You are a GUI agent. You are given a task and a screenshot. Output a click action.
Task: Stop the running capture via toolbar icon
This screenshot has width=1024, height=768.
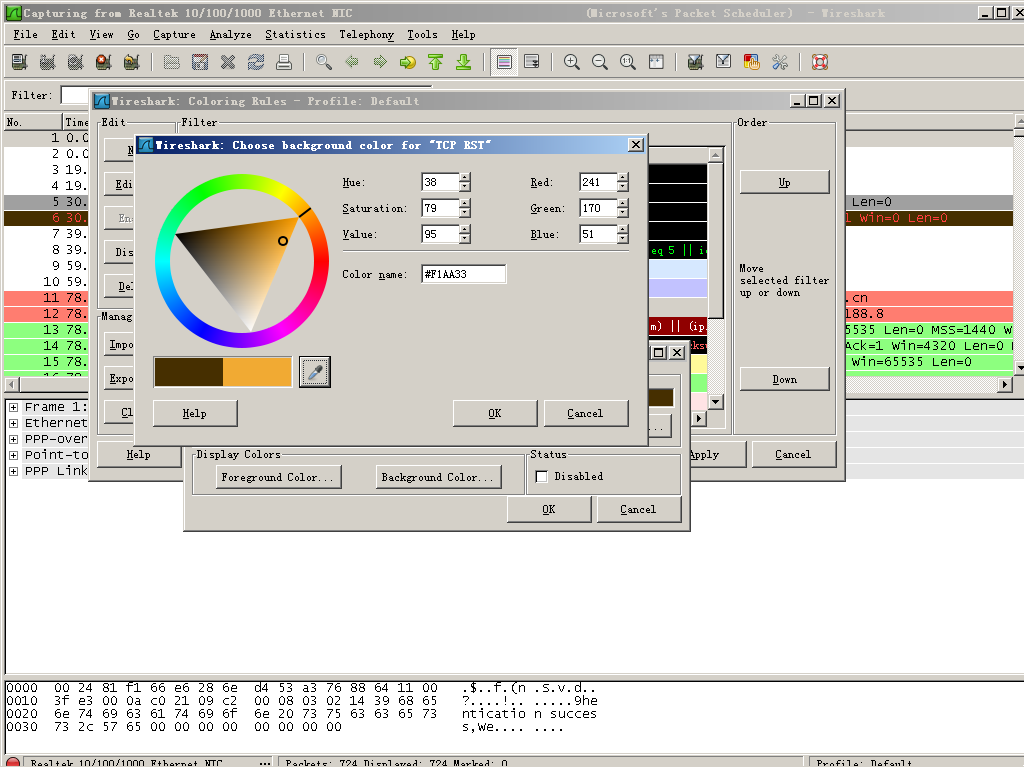[x=103, y=62]
